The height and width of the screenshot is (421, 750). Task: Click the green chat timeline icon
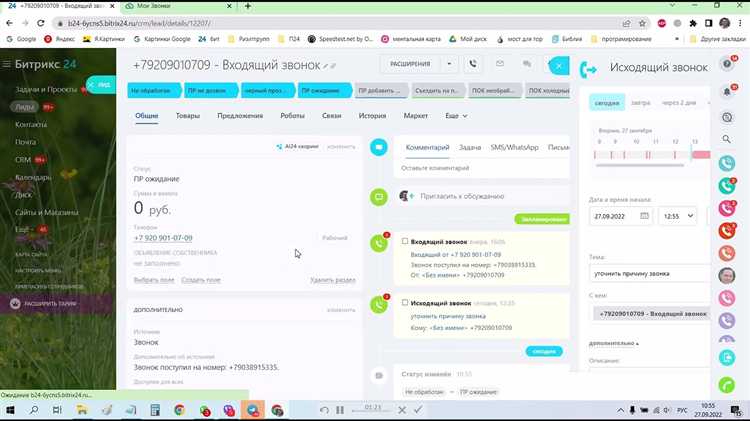click(379, 197)
